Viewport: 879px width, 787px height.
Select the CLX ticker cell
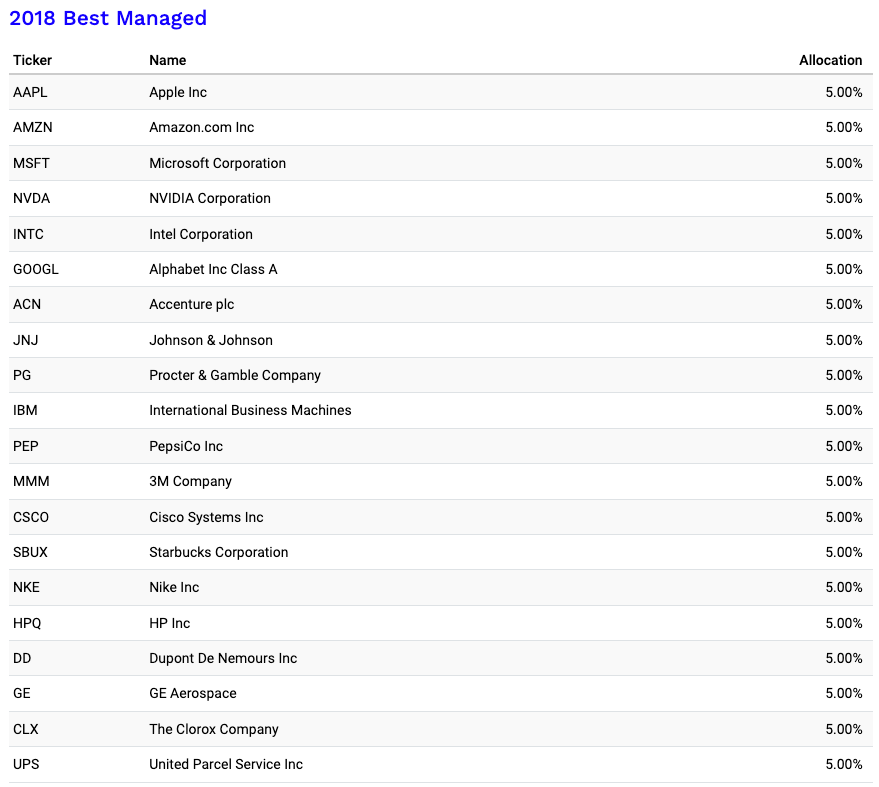(x=26, y=729)
